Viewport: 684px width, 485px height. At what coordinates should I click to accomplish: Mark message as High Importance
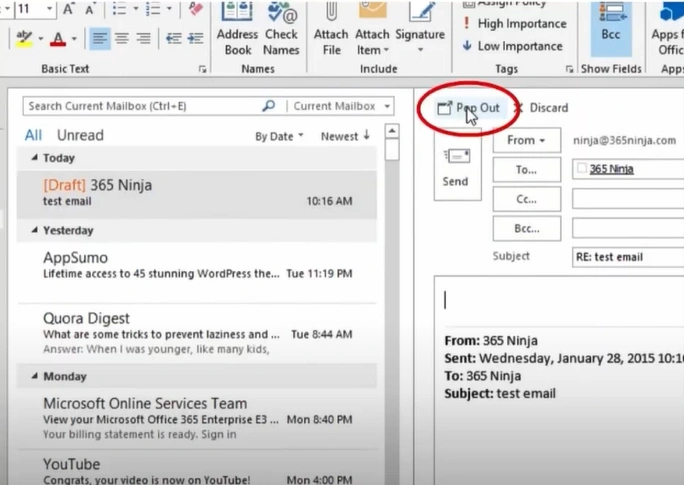(515, 24)
